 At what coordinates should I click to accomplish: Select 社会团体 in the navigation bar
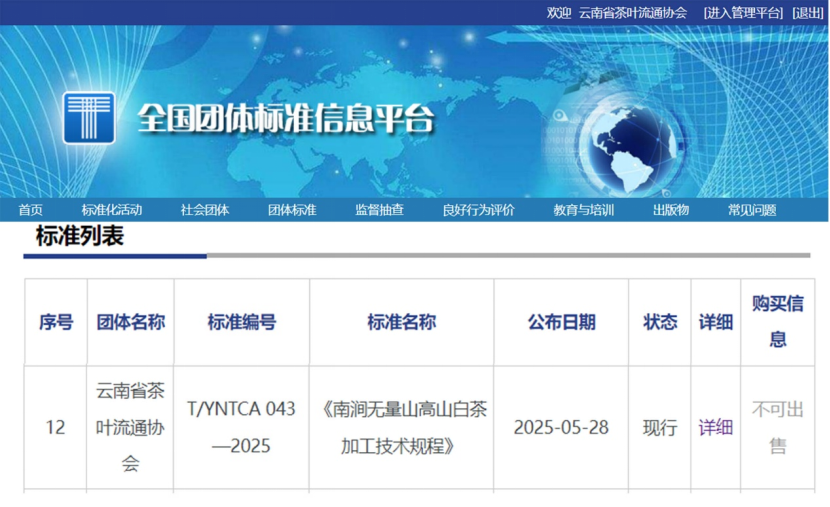click(205, 210)
